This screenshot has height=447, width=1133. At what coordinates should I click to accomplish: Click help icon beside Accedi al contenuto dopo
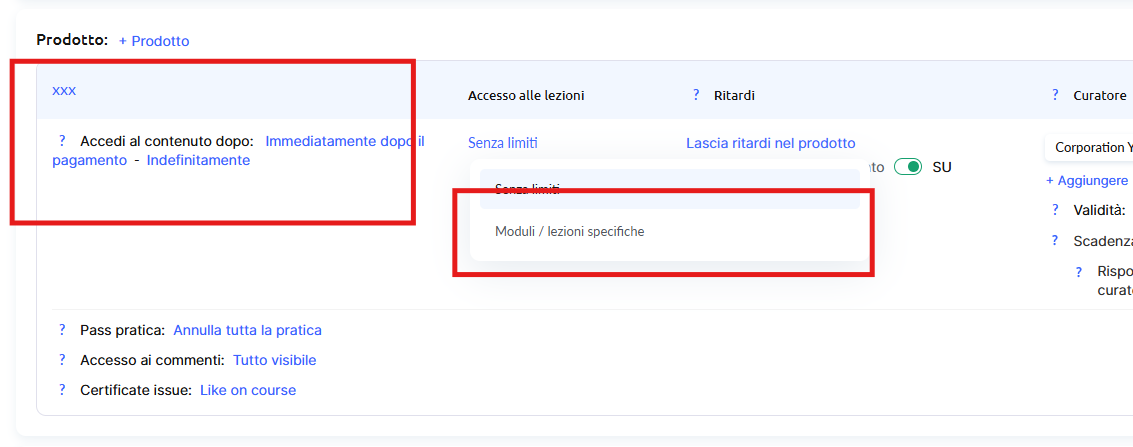point(62,141)
